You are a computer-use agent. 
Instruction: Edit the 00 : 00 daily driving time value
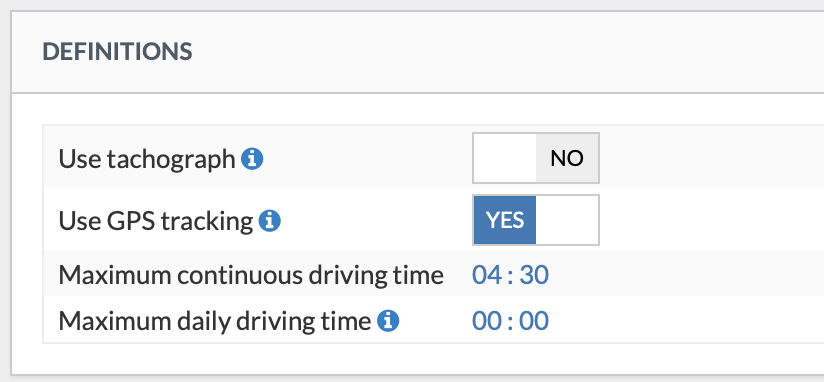510,321
